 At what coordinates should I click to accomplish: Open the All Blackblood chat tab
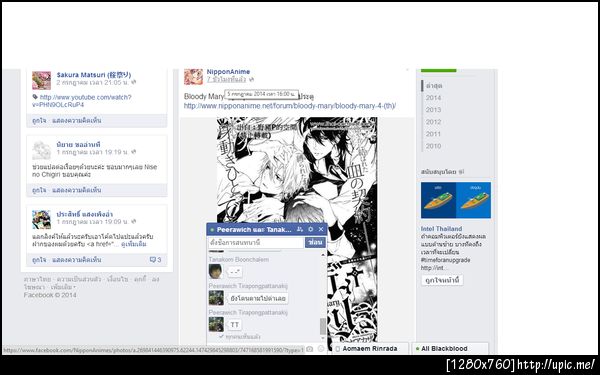pyautogui.click(x=450, y=349)
